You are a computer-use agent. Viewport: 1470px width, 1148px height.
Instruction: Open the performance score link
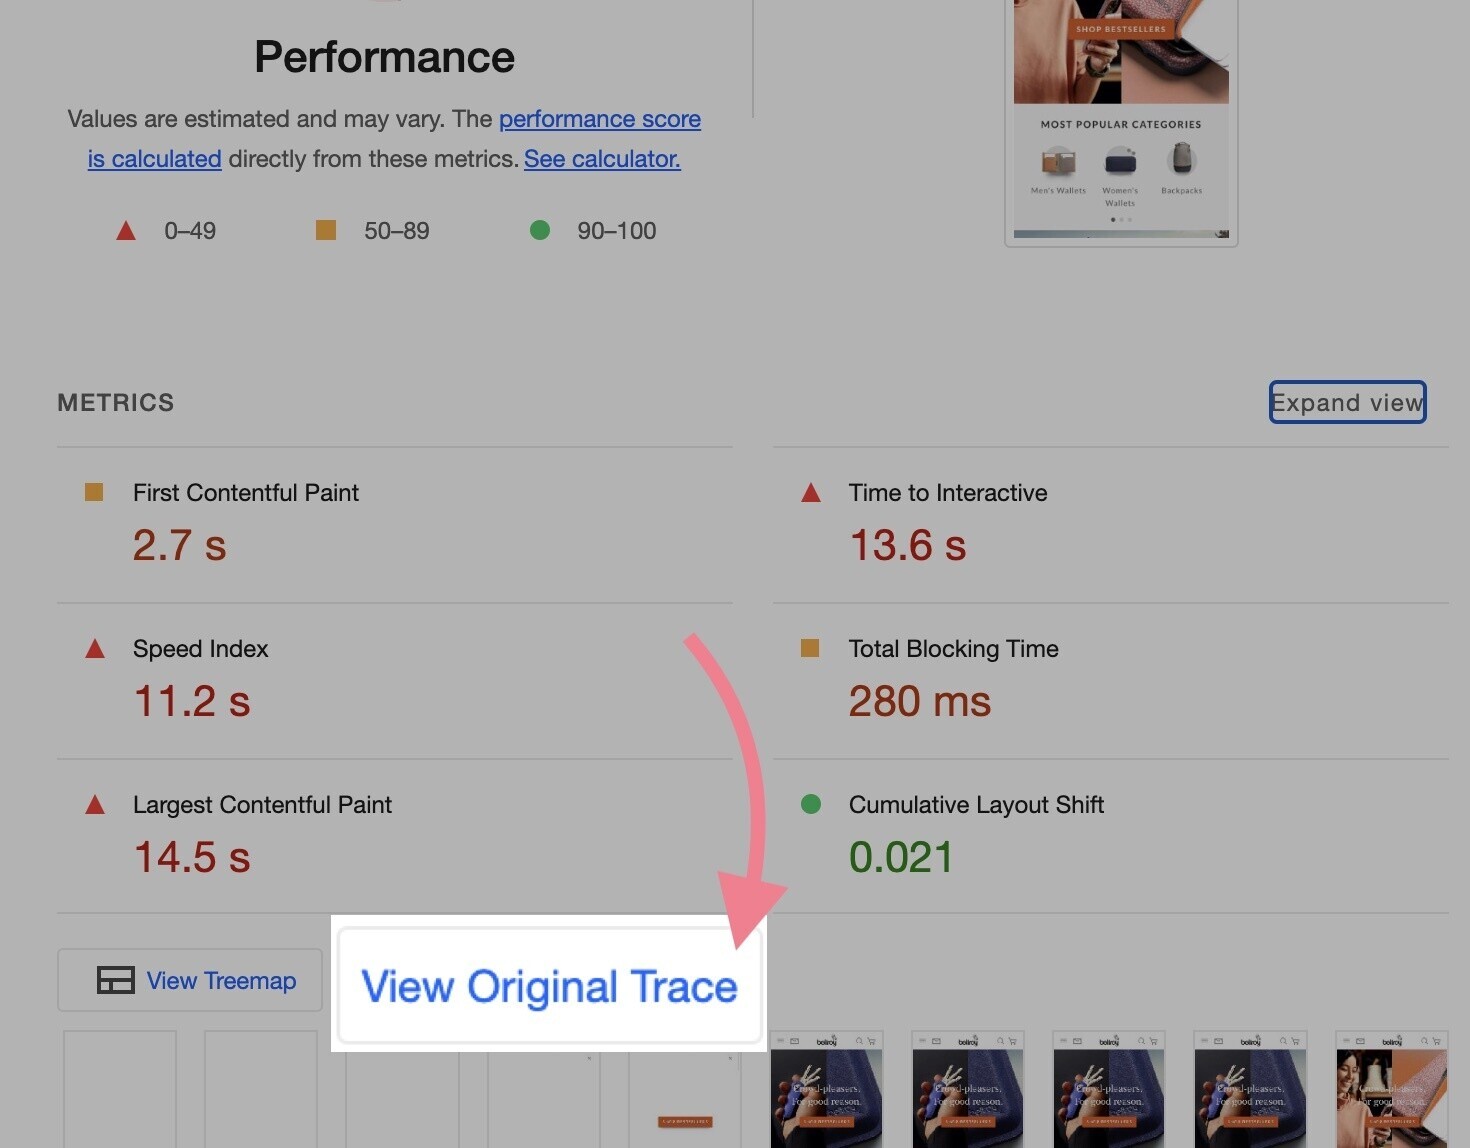600,119
